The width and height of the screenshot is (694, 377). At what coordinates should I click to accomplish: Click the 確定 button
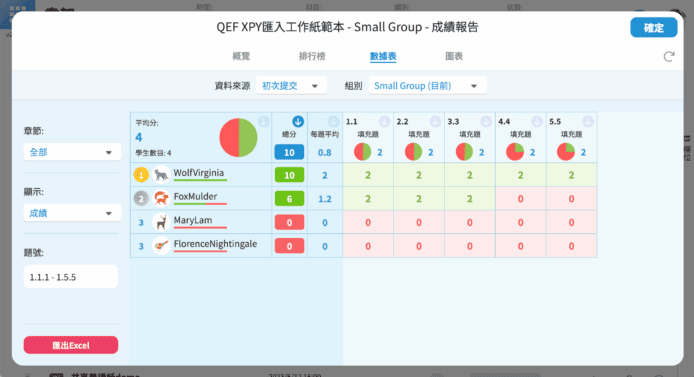[x=654, y=27]
